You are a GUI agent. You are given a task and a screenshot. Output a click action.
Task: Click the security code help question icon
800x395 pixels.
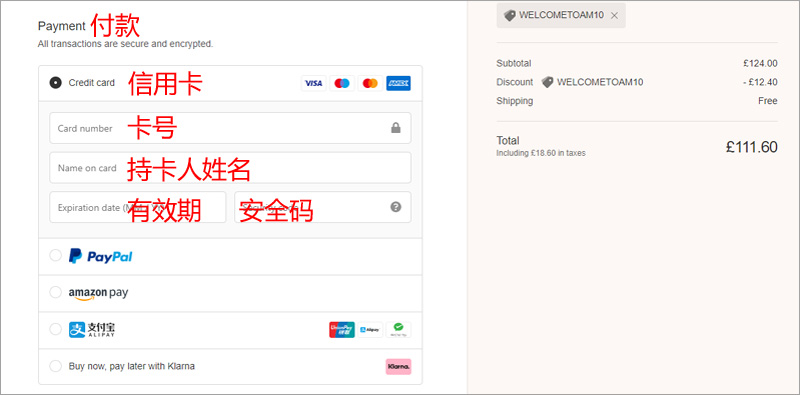click(395, 207)
